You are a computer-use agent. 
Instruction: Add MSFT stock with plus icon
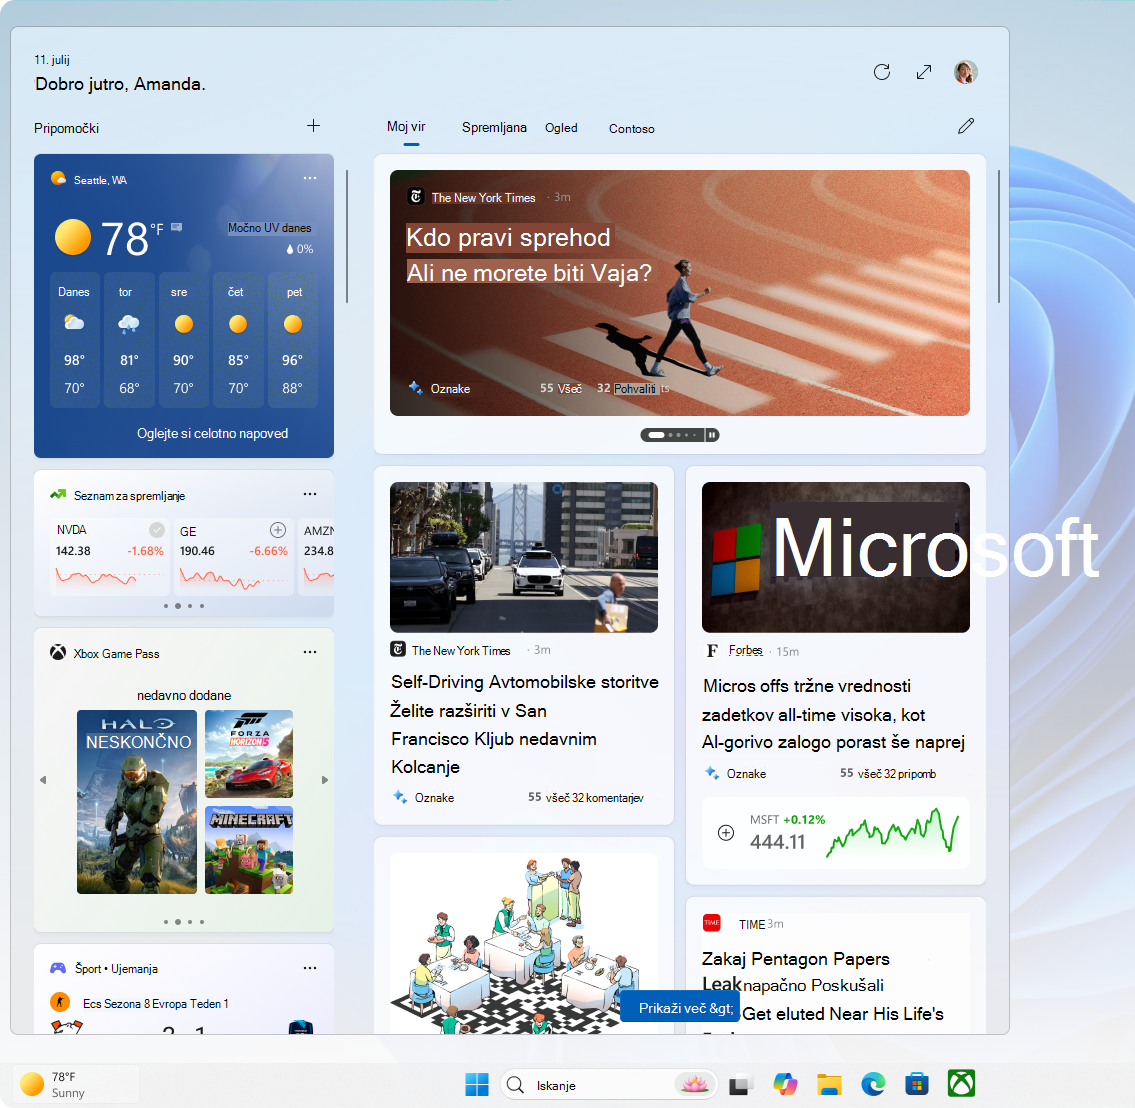click(725, 833)
